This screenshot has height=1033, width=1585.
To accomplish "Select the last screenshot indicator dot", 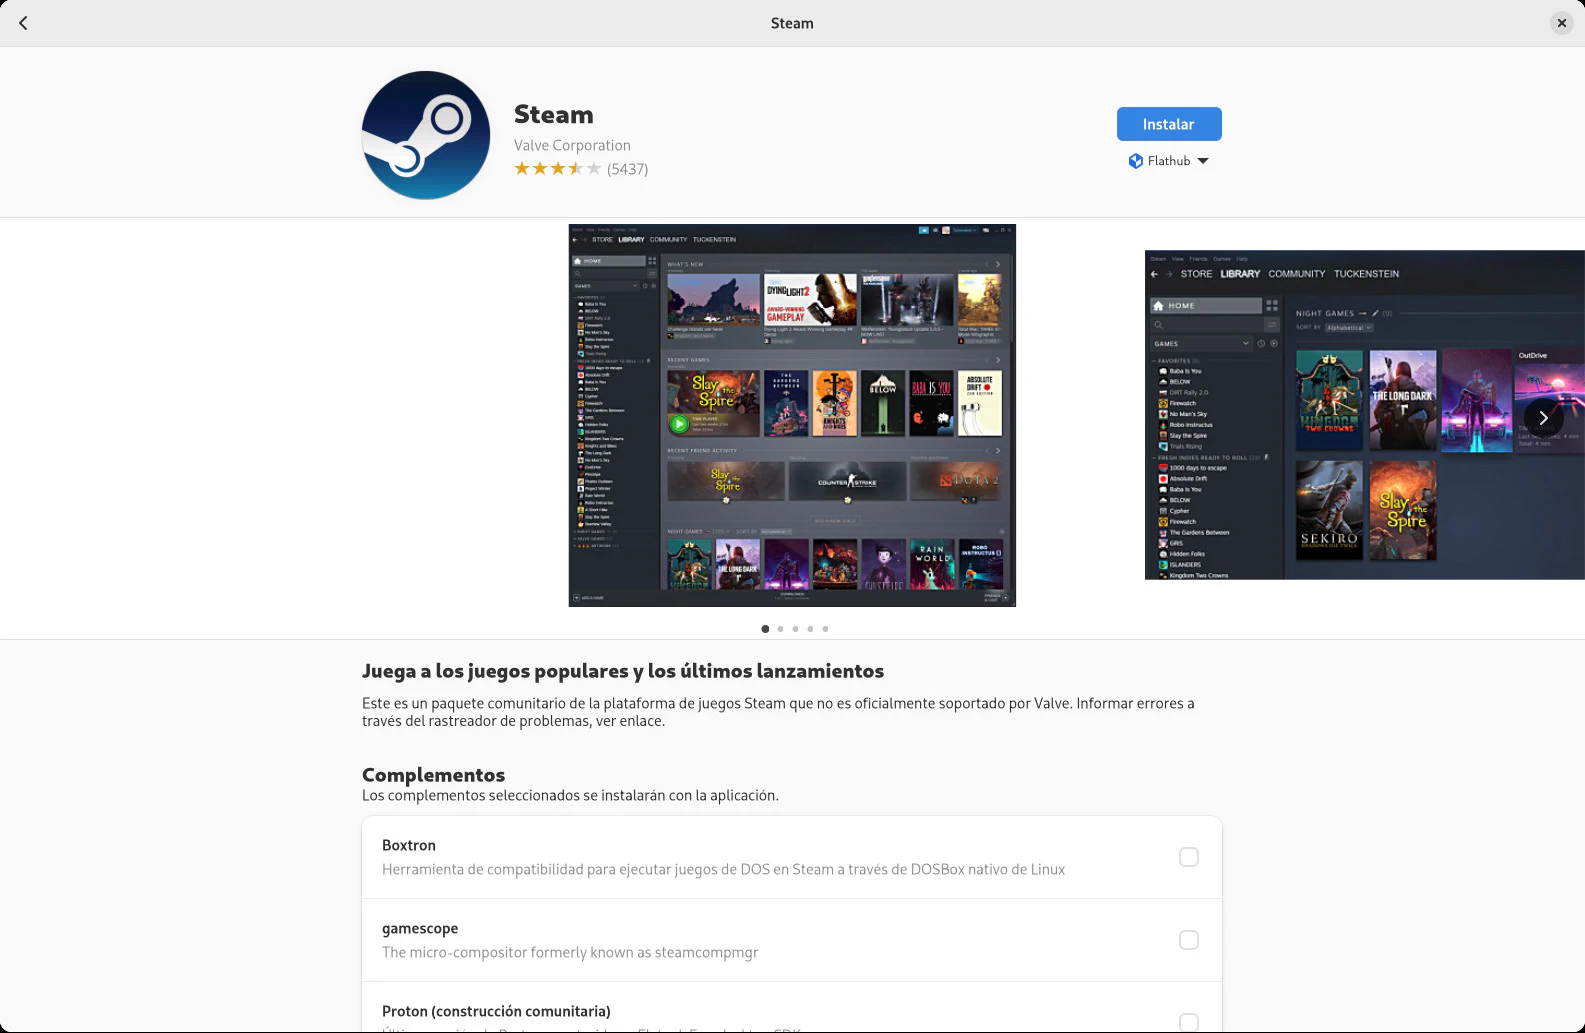I will [825, 629].
